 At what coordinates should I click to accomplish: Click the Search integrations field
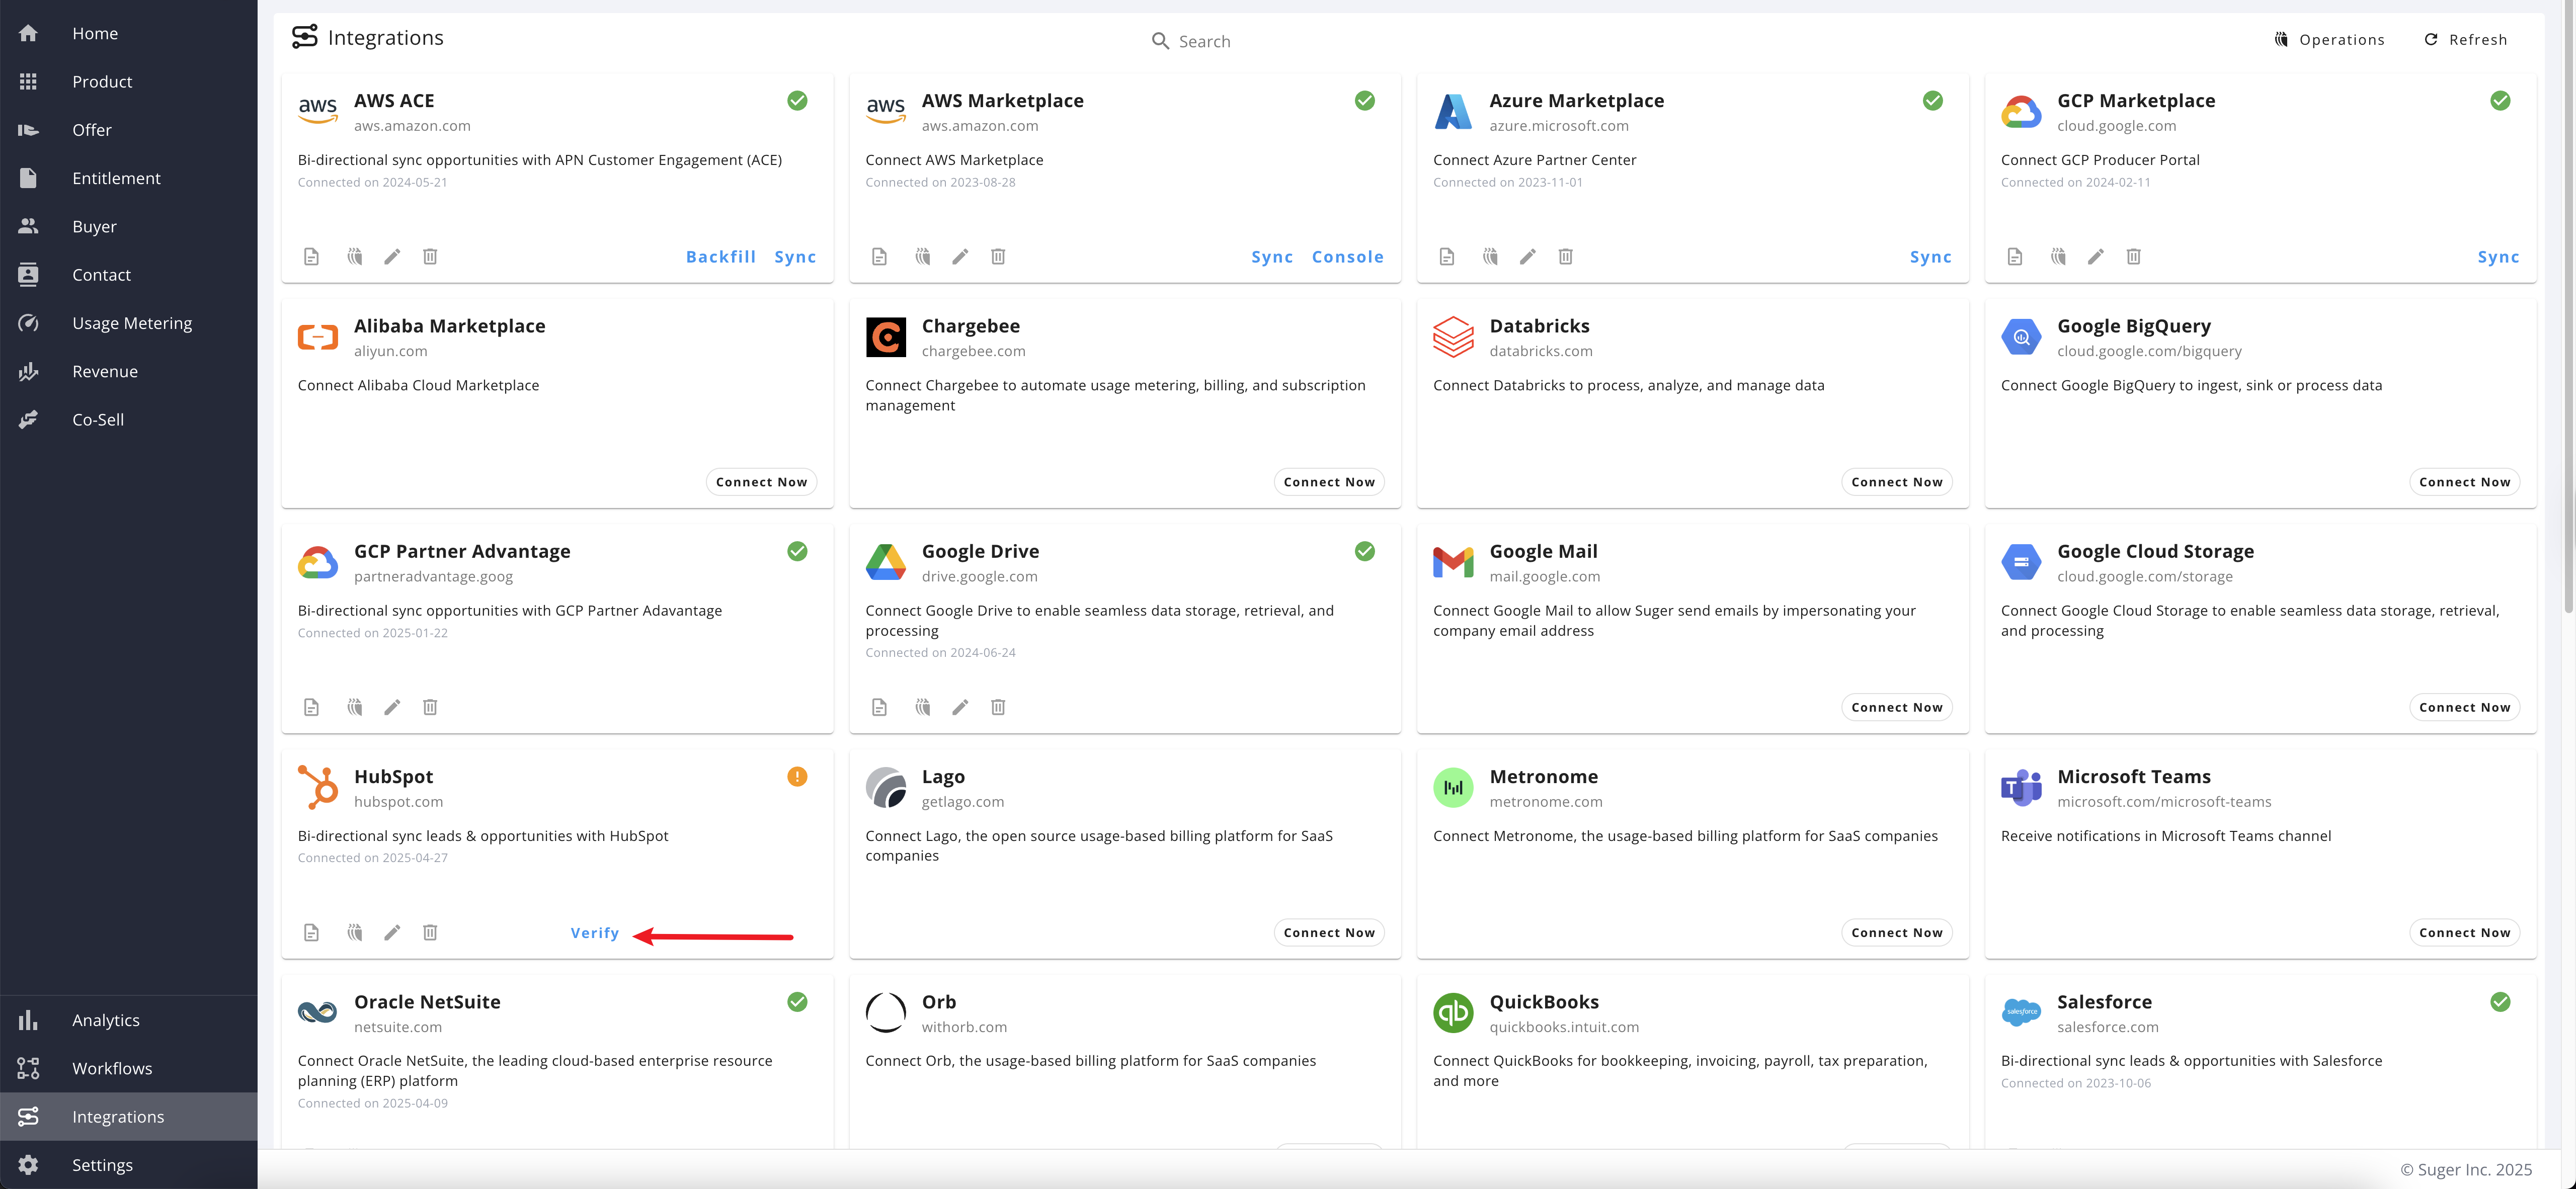pos(1204,41)
